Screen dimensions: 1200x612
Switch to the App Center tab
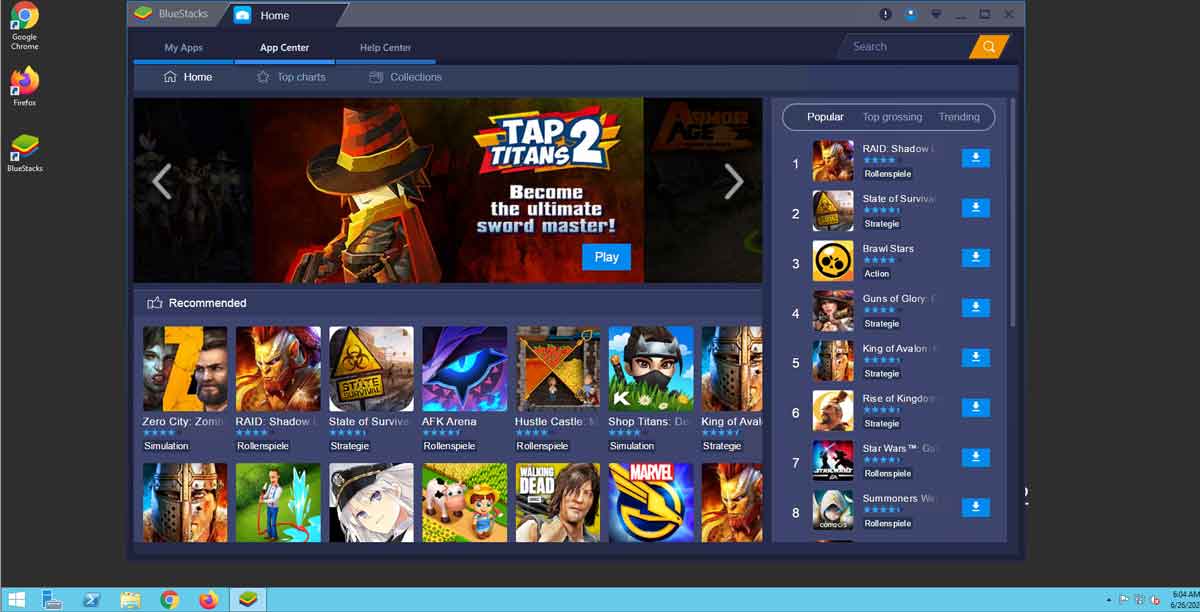pos(284,48)
